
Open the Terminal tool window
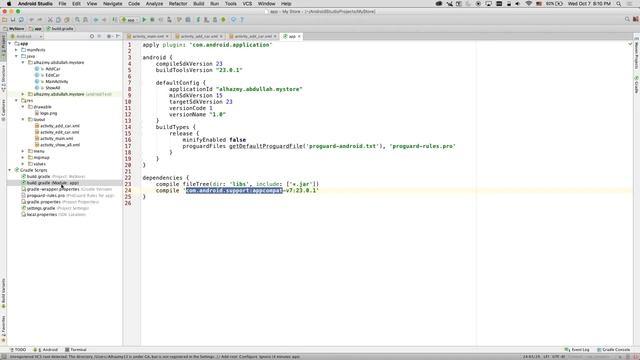pyautogui.click(x=76, y=350)
